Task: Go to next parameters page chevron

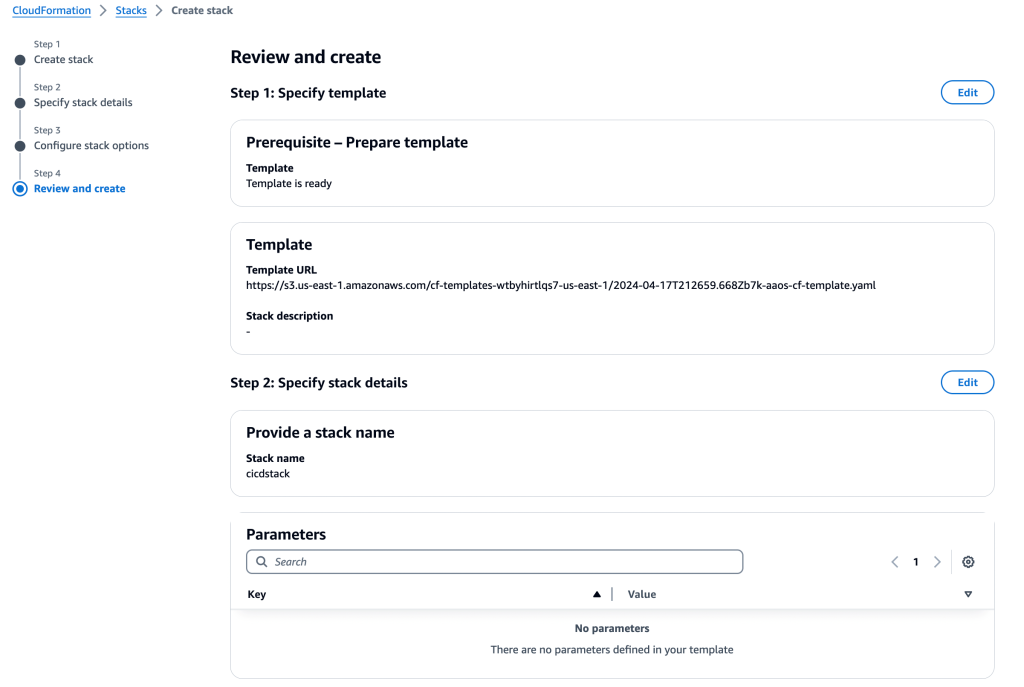Action: tap(936, 561)
